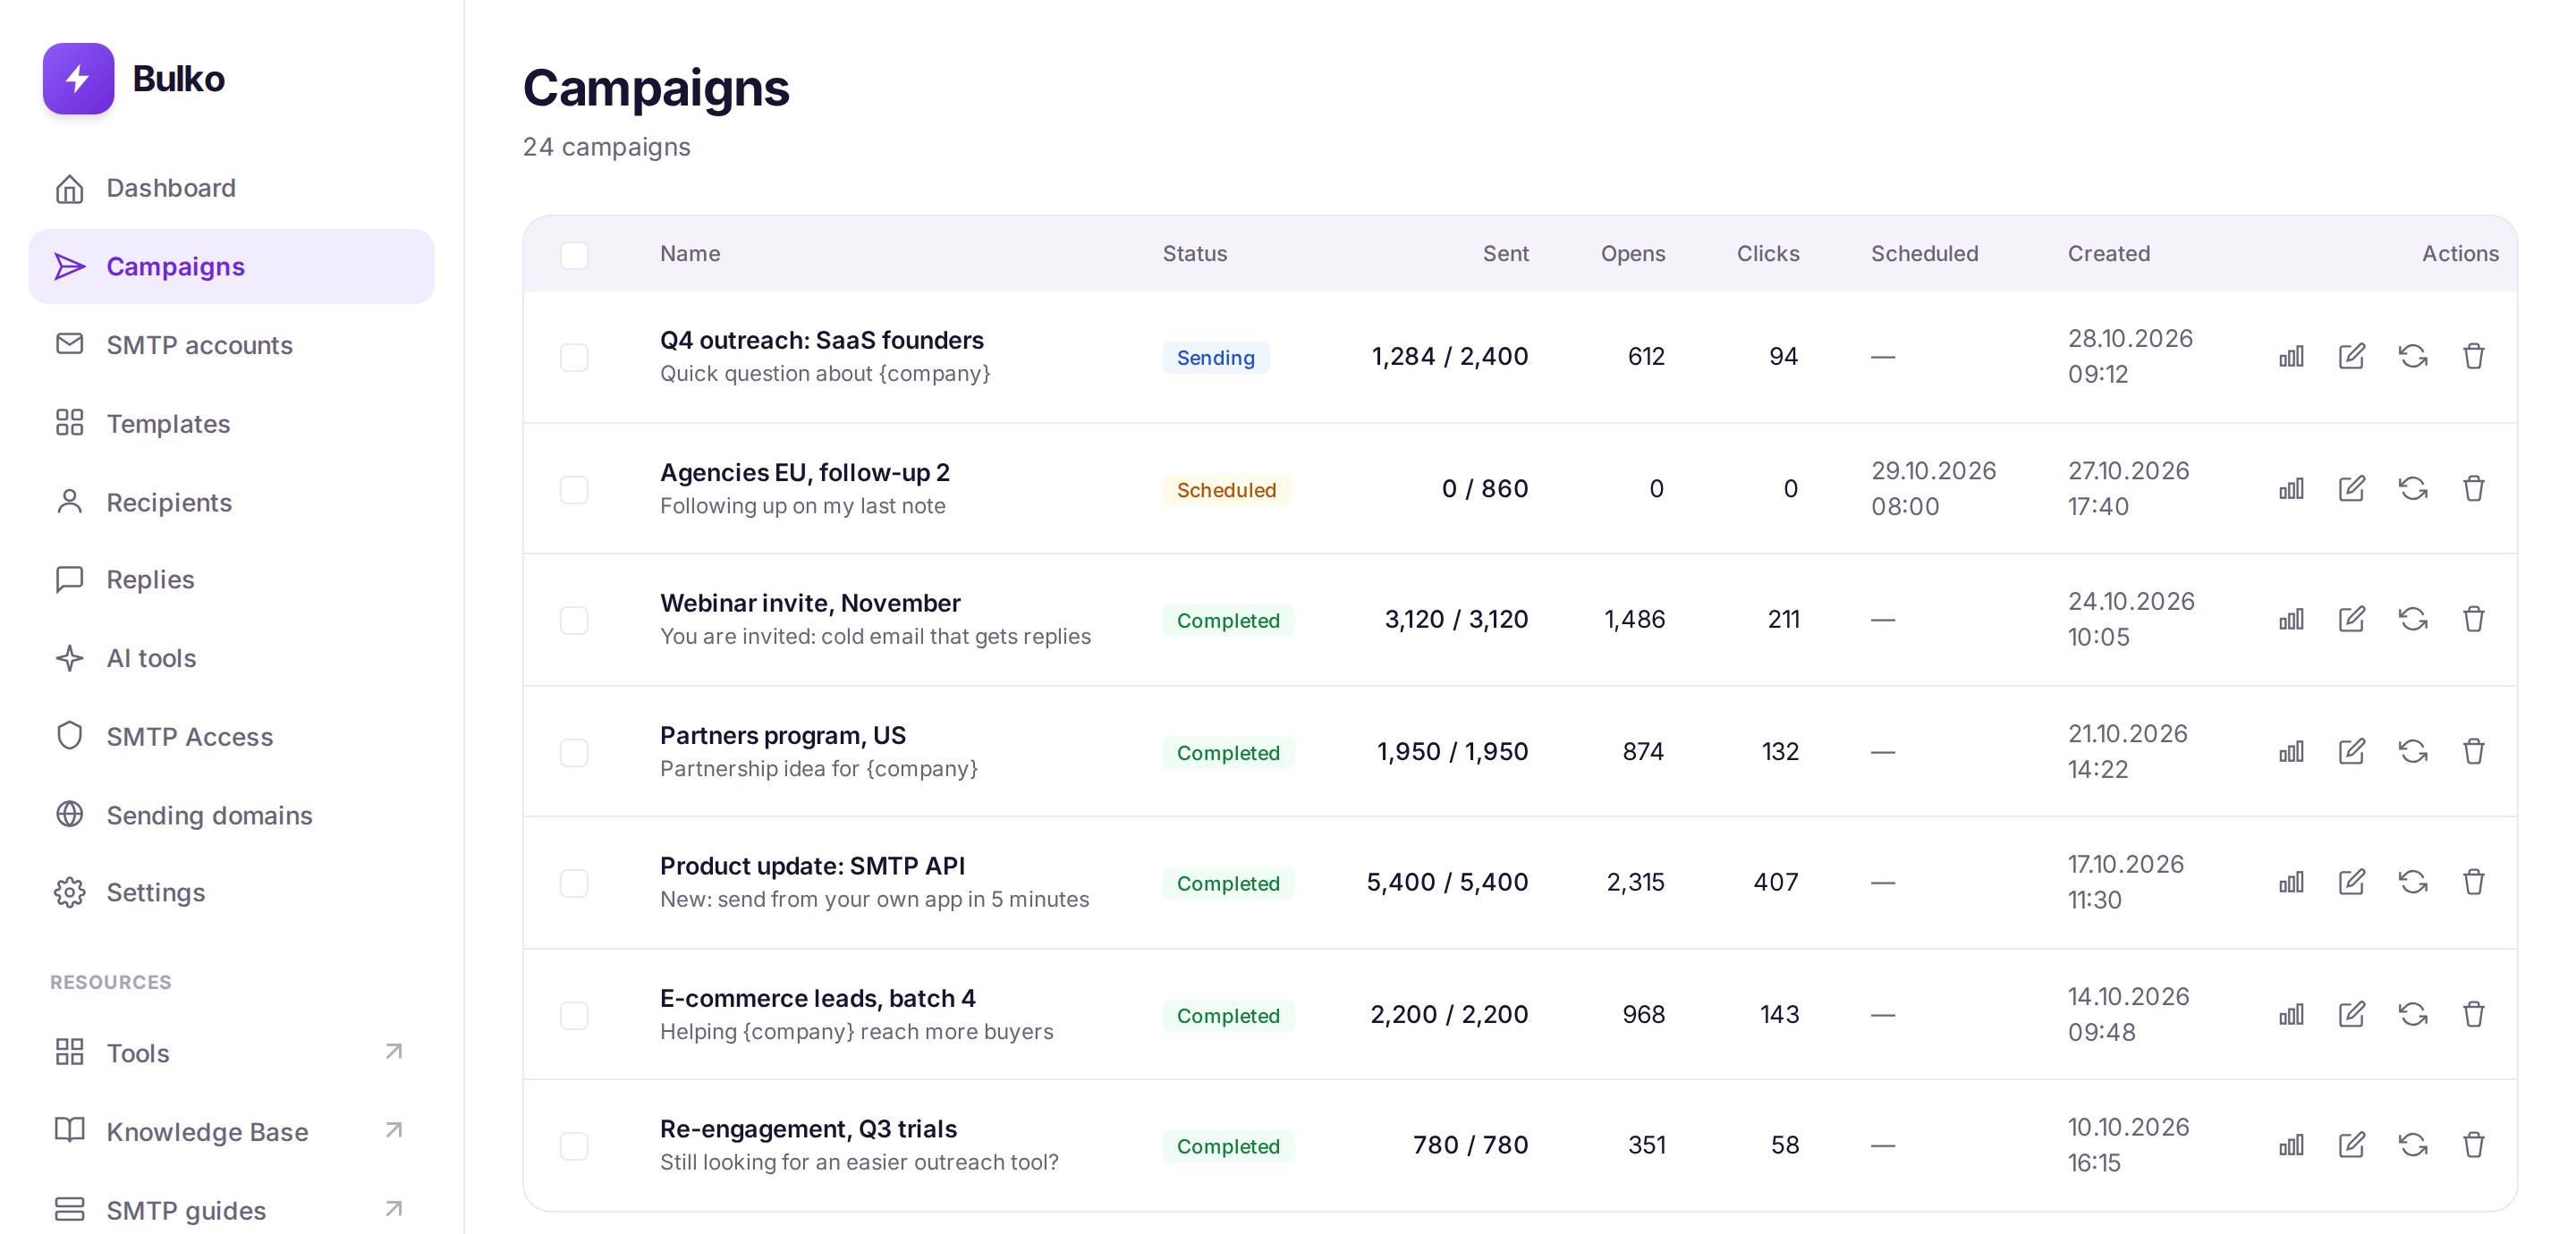Delete the Partners program, US campaign
Viewport: 2576px width, 1234px height.
[2474, 751]
